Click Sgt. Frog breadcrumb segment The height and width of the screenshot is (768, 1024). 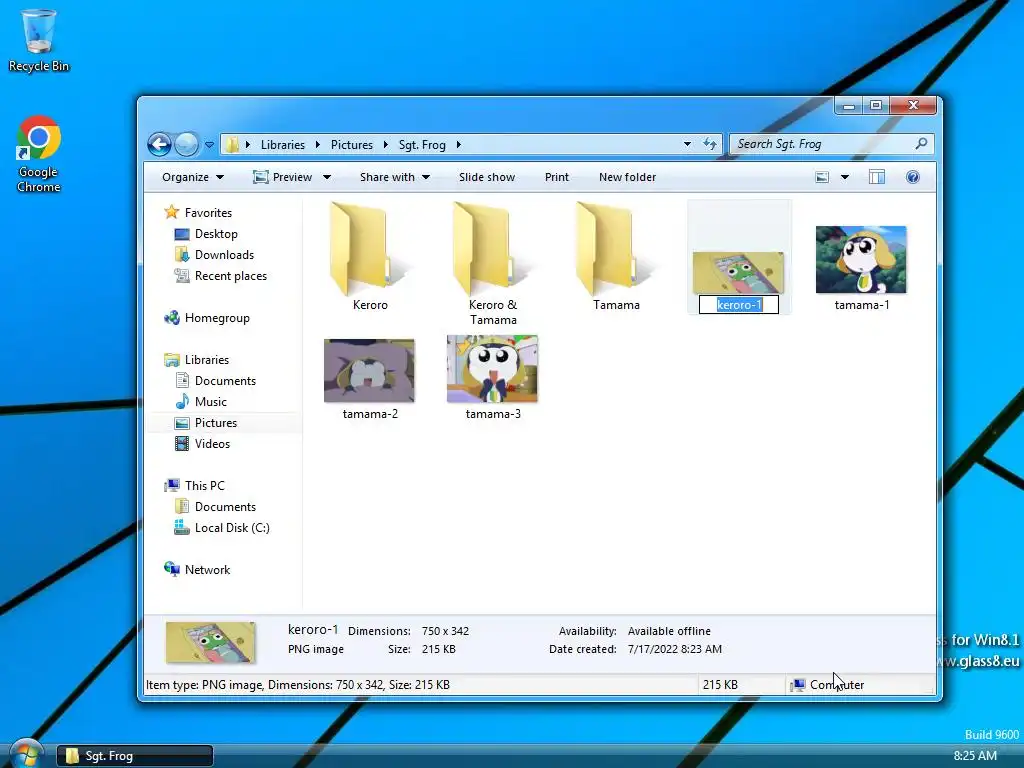[422, 145]
